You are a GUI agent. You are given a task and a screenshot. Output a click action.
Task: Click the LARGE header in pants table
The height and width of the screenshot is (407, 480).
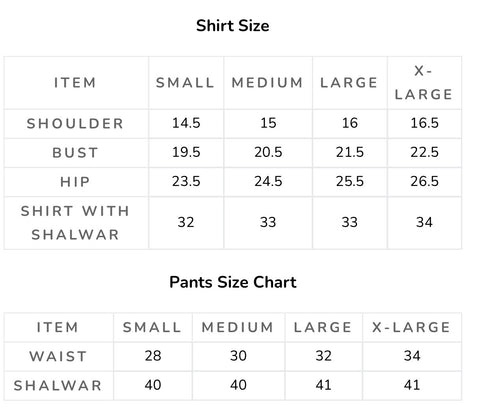coord(323,327)
